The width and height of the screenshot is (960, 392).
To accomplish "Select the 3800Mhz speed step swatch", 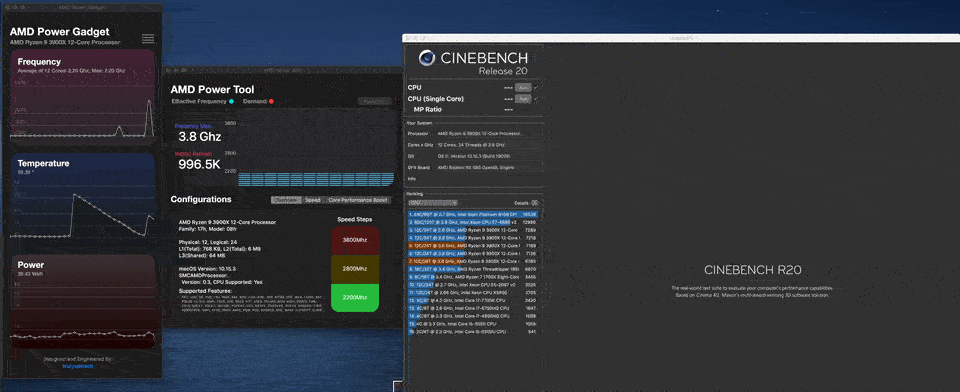I will coord(355,241).
